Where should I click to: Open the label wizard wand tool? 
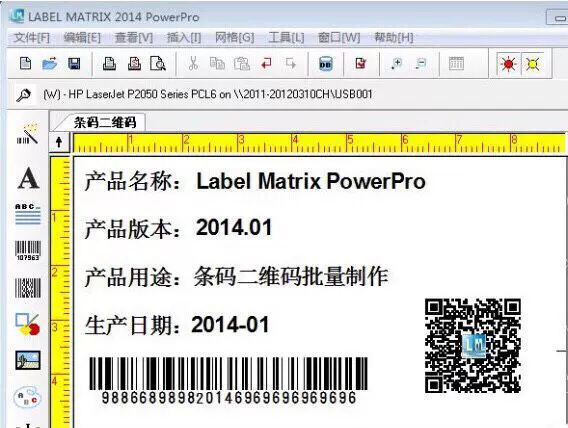point(28,134)
